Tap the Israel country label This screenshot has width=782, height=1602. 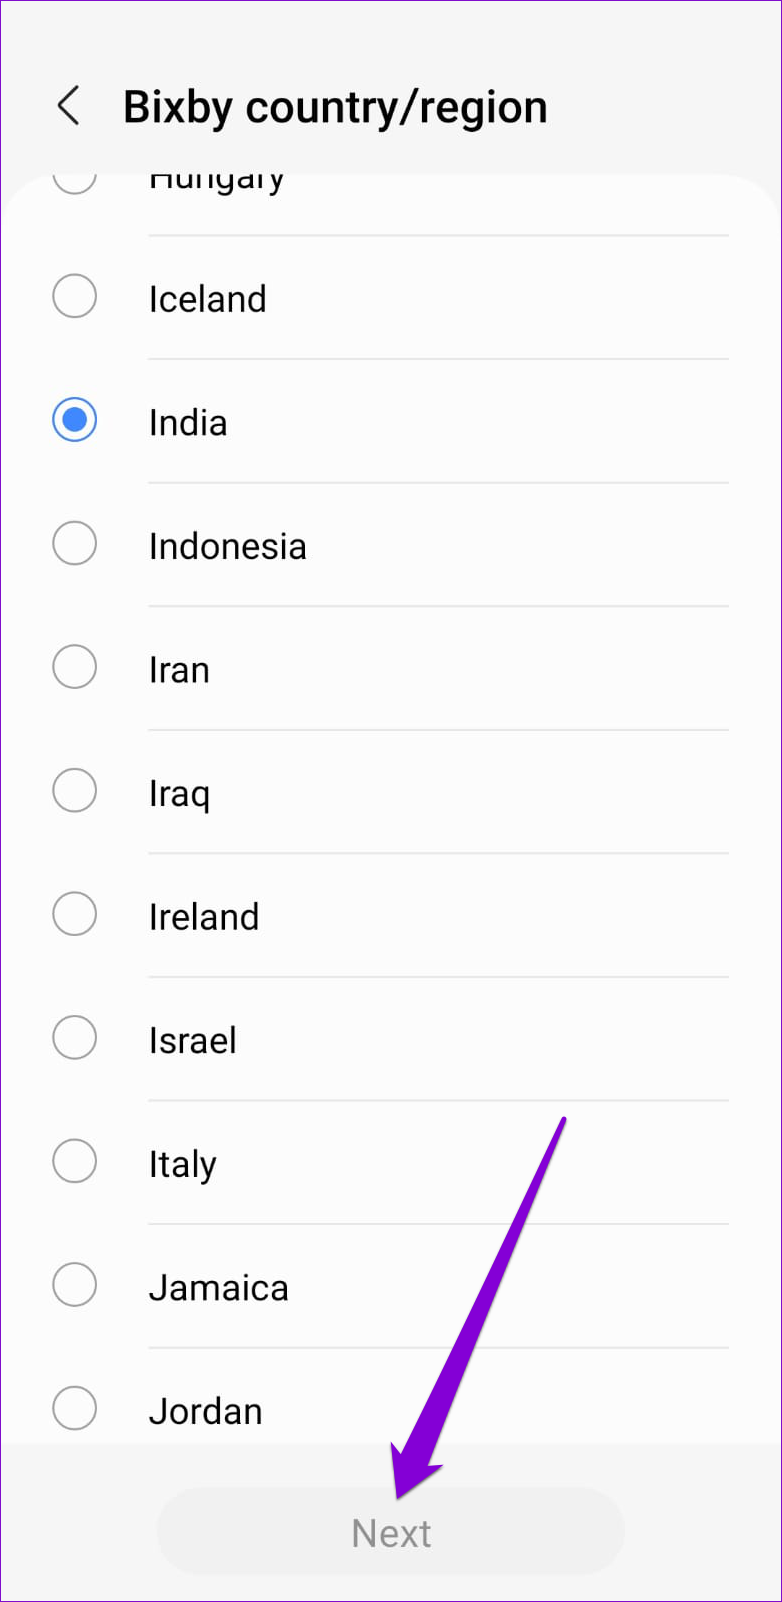(x=192, y=1041)
